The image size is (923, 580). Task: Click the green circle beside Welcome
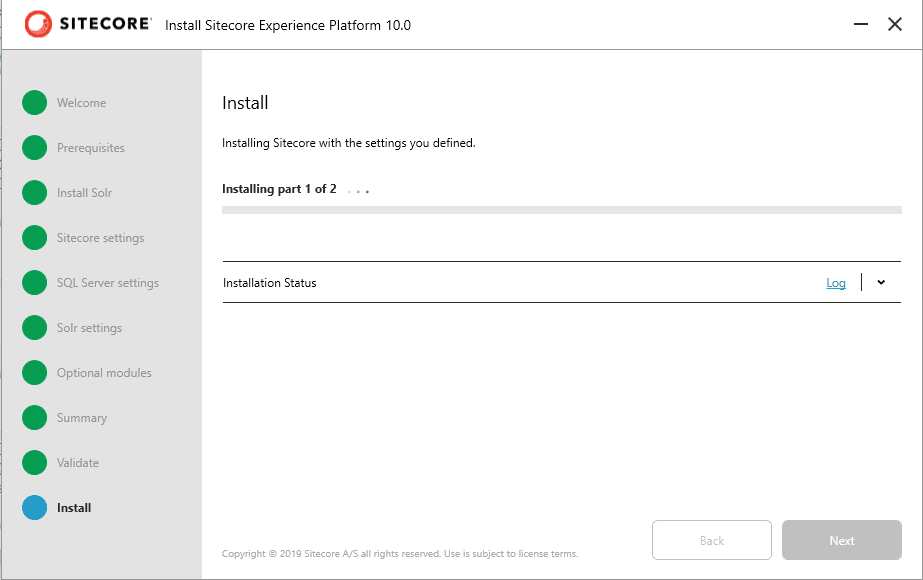coord(35,102)
